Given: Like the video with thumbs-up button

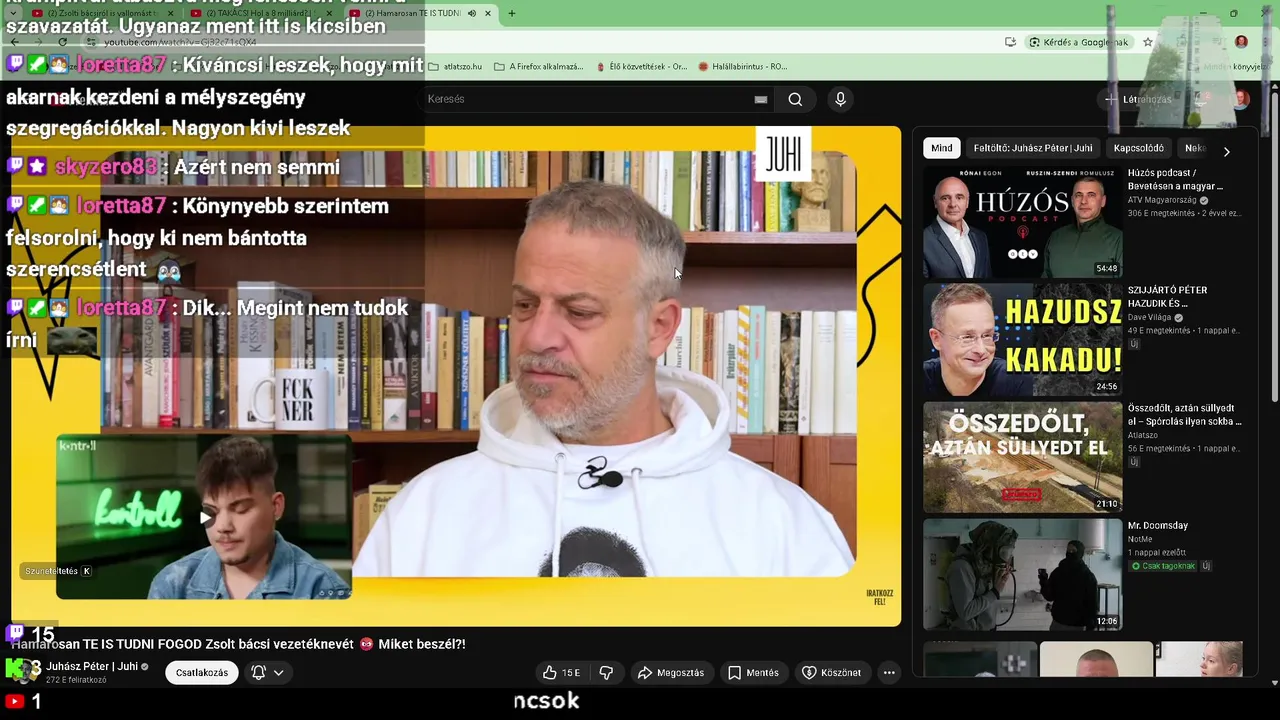Looking at the screenshot, I should click(560, 673).
